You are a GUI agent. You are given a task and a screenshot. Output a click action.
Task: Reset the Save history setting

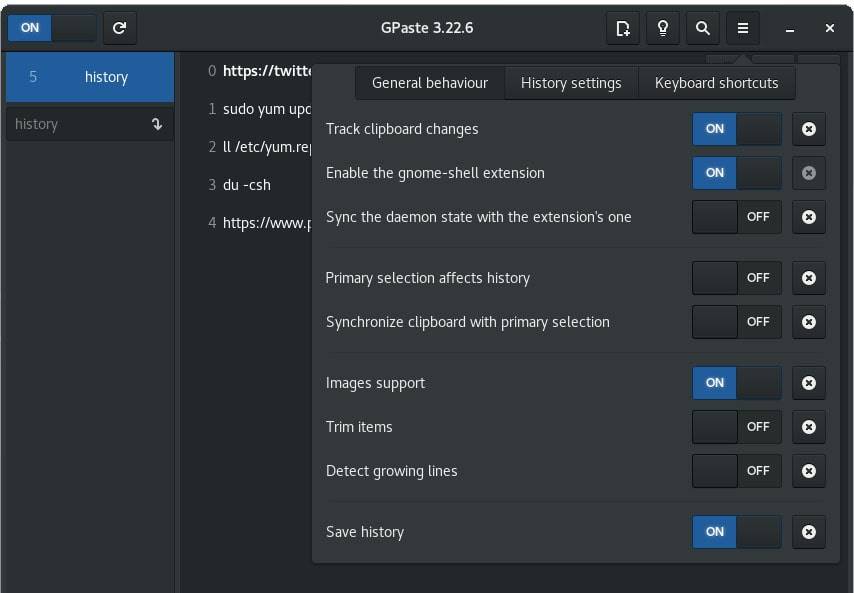point(809,532)
